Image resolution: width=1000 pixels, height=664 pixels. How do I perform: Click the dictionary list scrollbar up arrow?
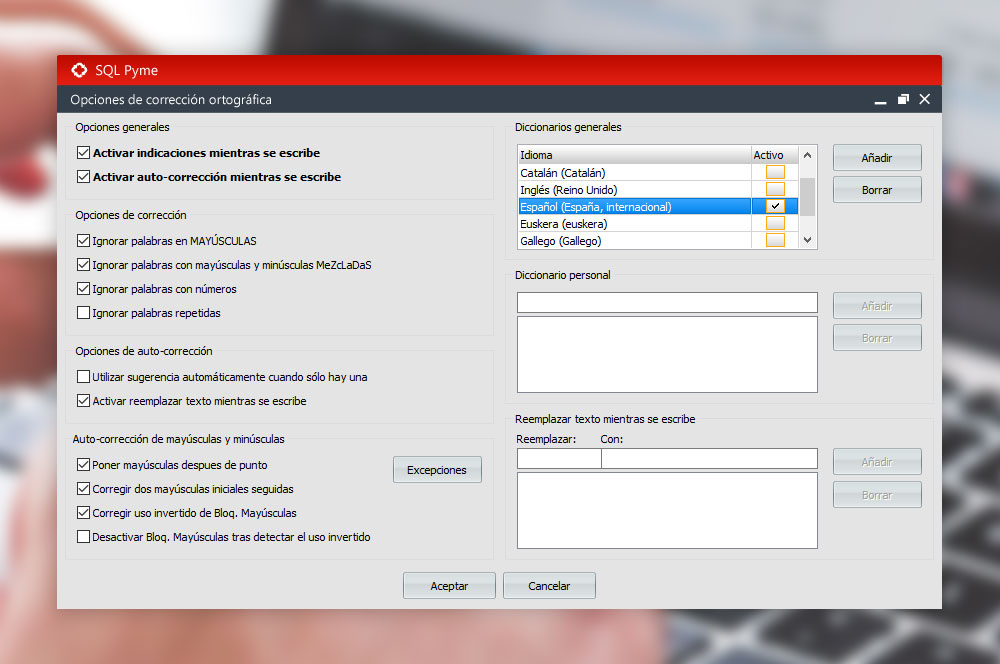pyautogui.click(x=807, y=156)
